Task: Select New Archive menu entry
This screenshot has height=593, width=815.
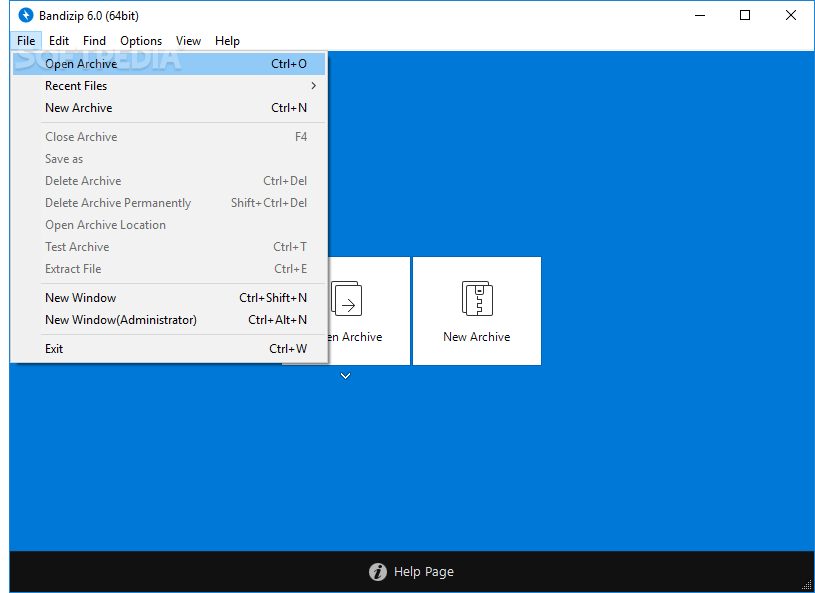Action: point(169,108)
